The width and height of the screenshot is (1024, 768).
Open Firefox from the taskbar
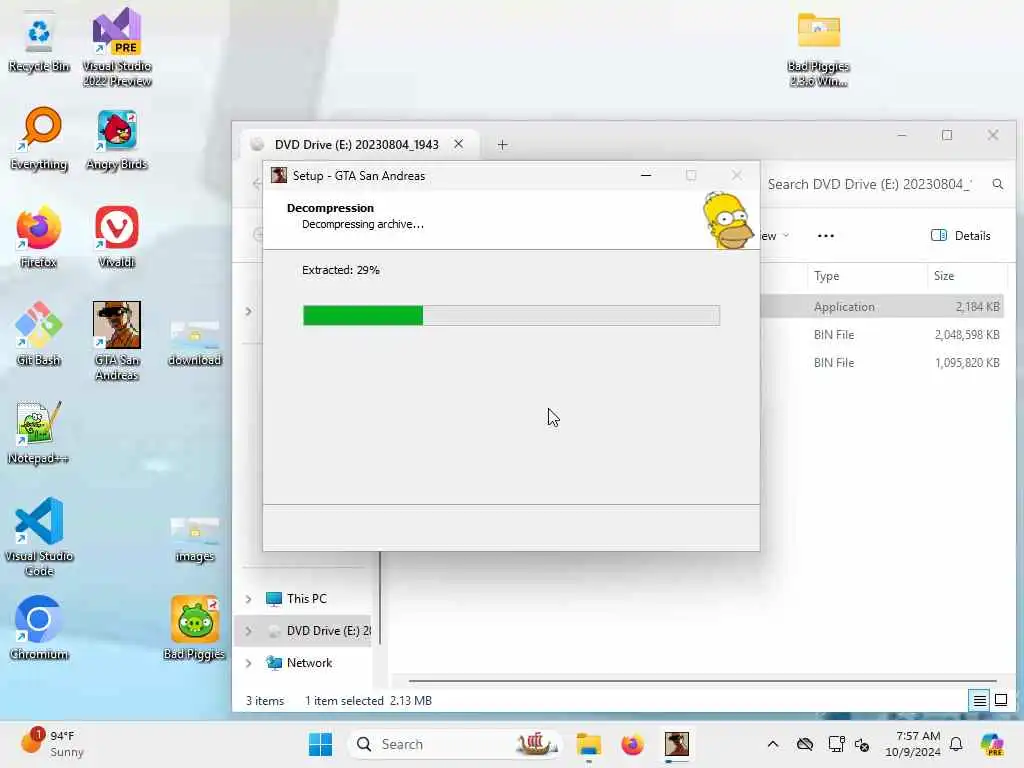(632, 744)
